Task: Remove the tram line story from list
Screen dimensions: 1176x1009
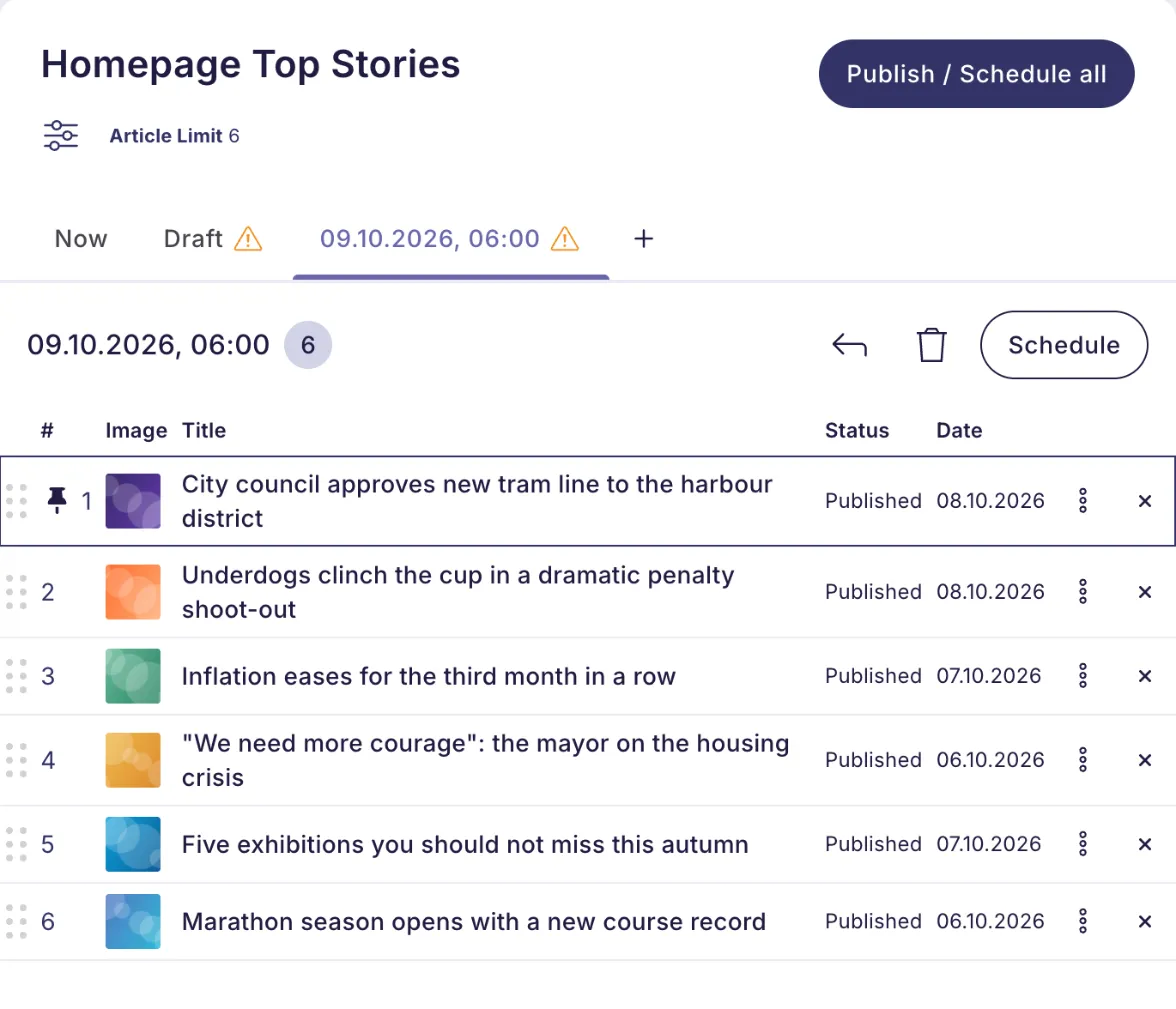Action: click(1144, 501)
